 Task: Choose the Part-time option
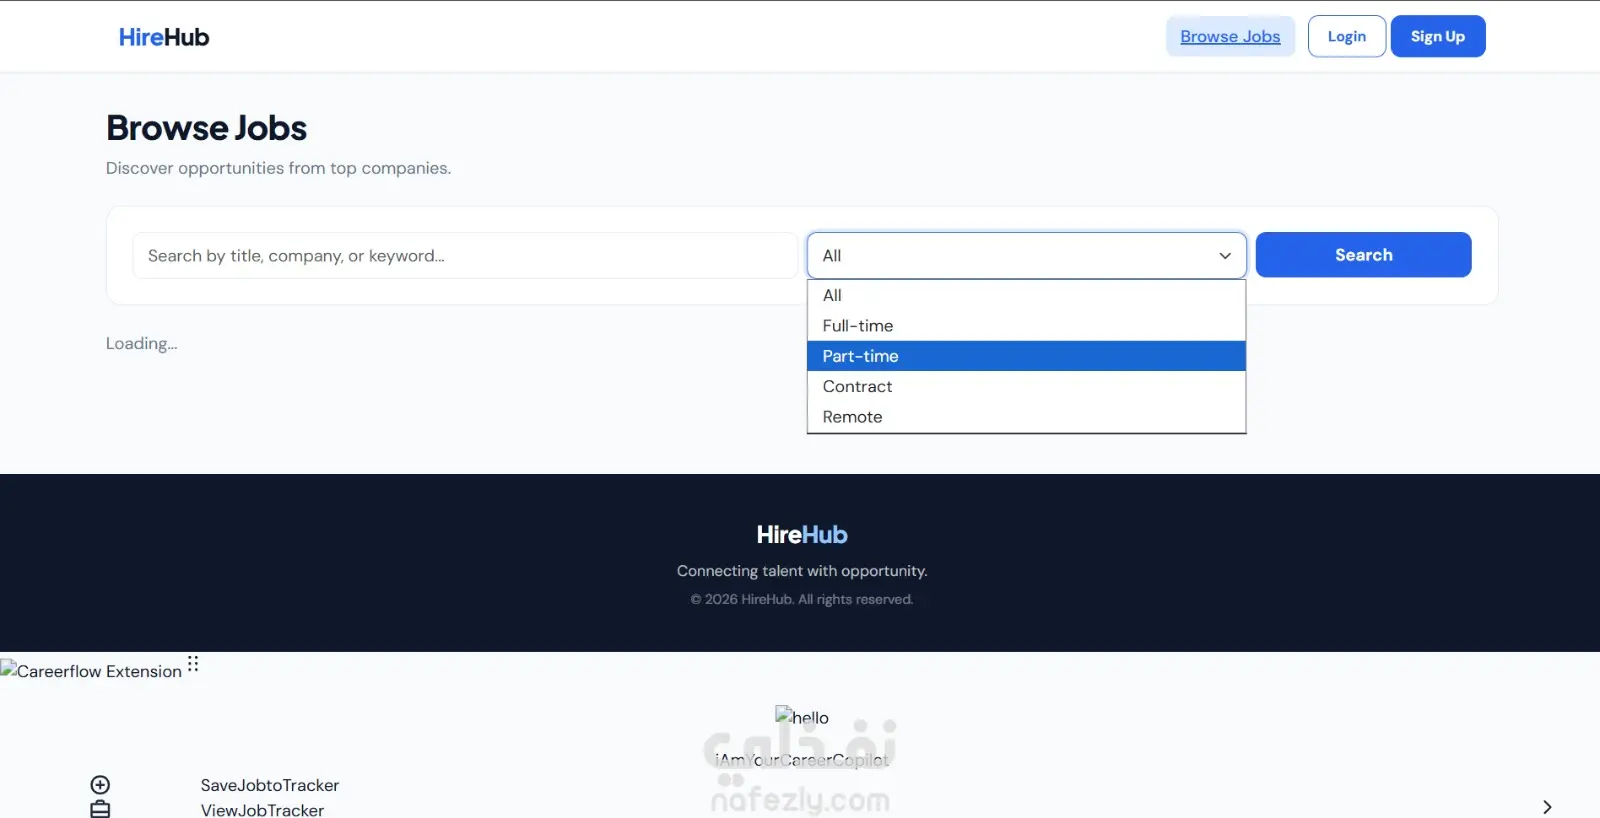(x=1027, y=356)
